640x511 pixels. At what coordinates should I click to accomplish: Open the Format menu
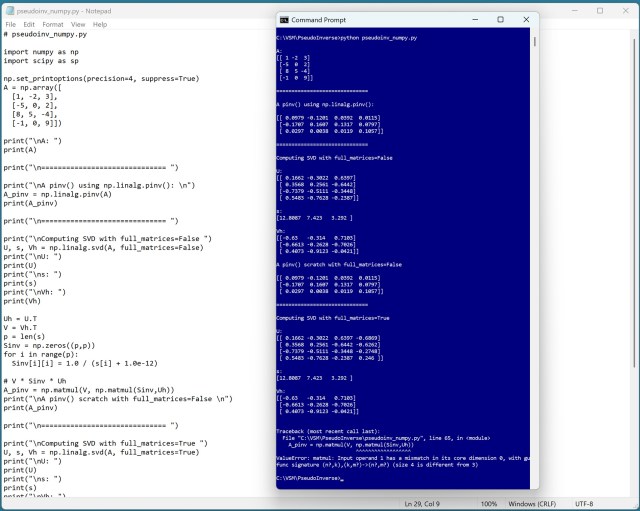click(53, 24)
